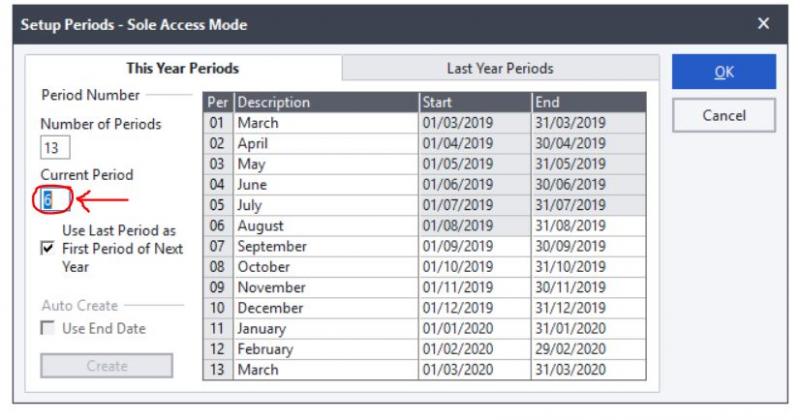Select the August description cell
This screenshot has height=420, width=800.
pyautogui.click(x=326, y=226)
